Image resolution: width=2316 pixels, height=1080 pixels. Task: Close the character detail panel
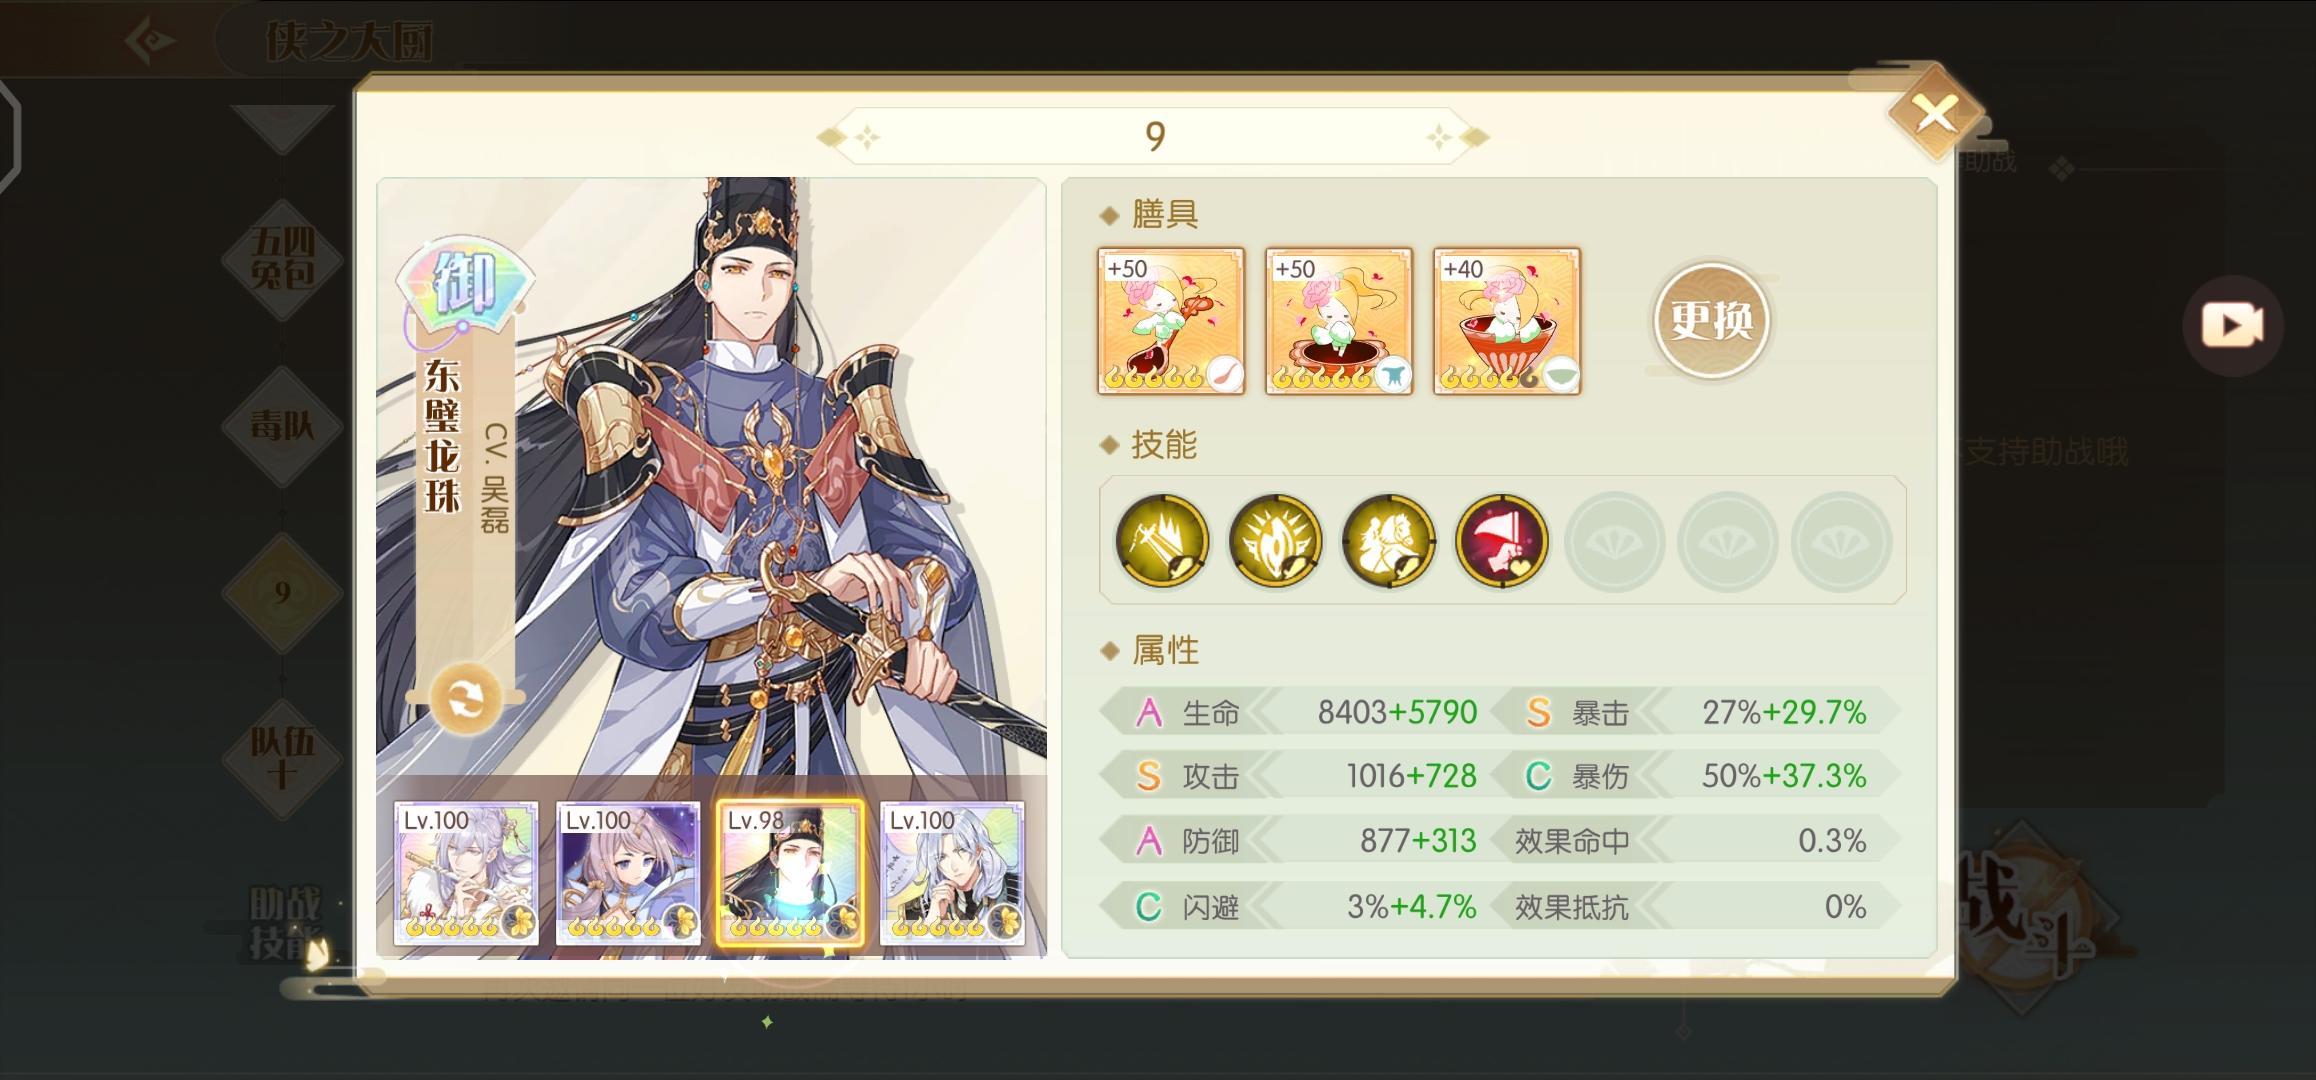pyautogui.click(x=1935, y=114)
